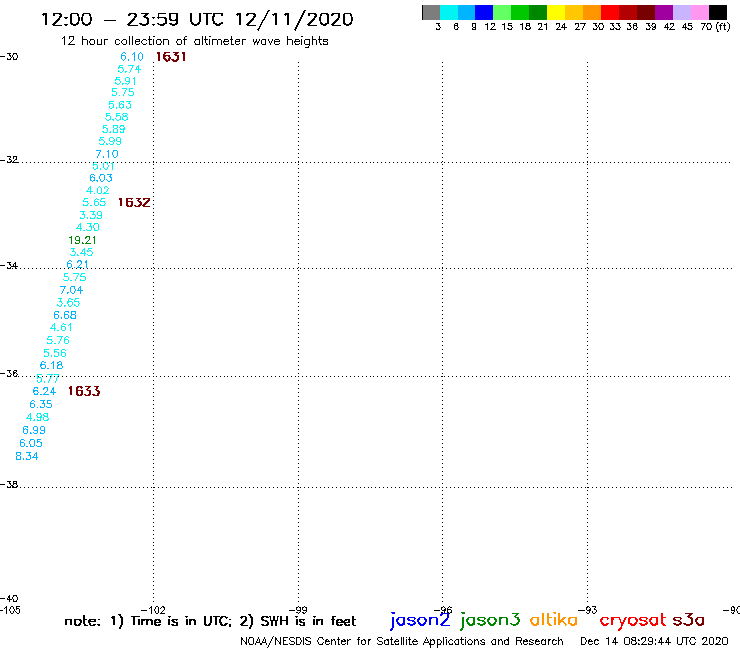
Task: Click the 5.58 wave height reading
Action: click(117, 117)
